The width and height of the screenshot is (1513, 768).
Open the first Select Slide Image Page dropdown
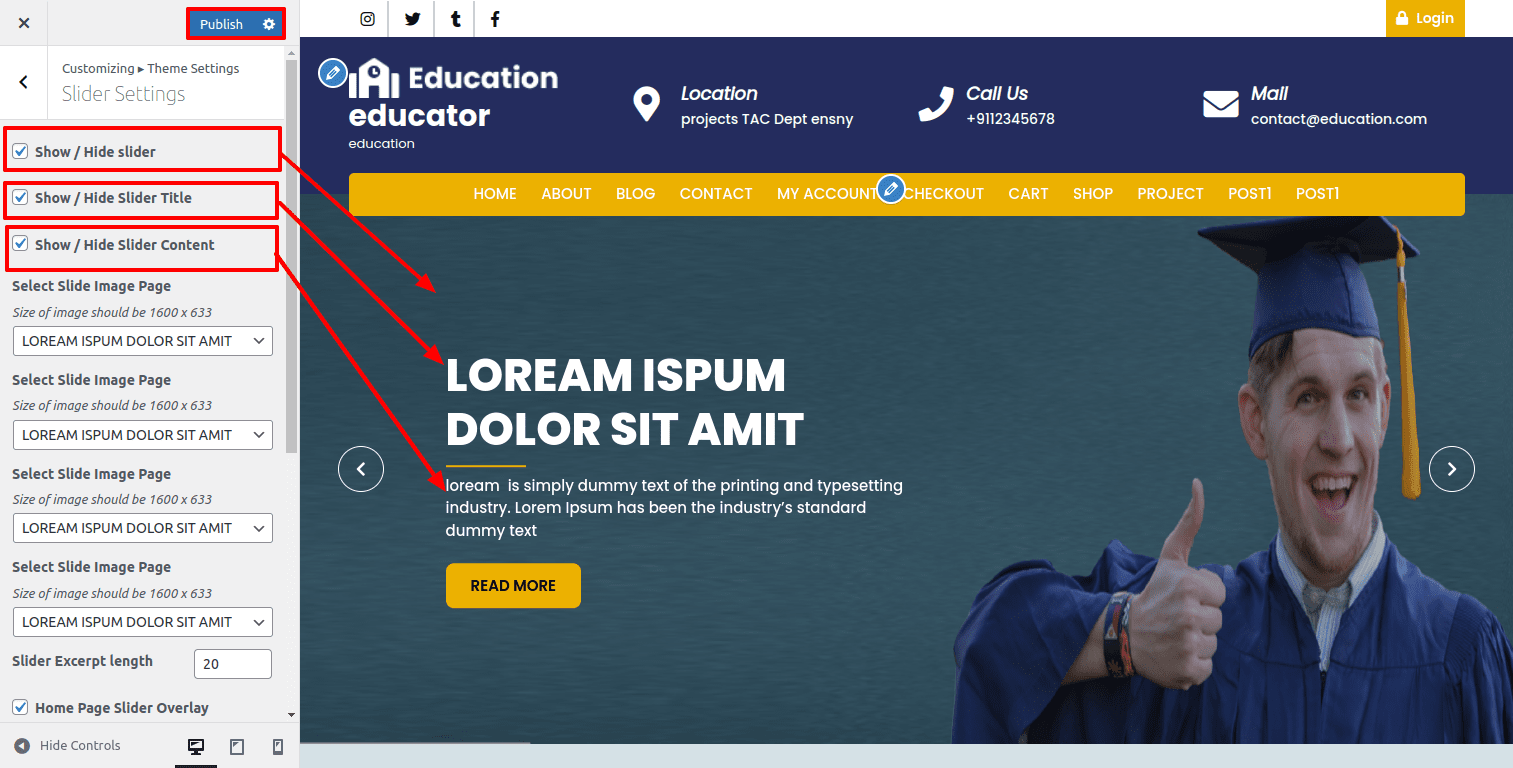point(143,341)
